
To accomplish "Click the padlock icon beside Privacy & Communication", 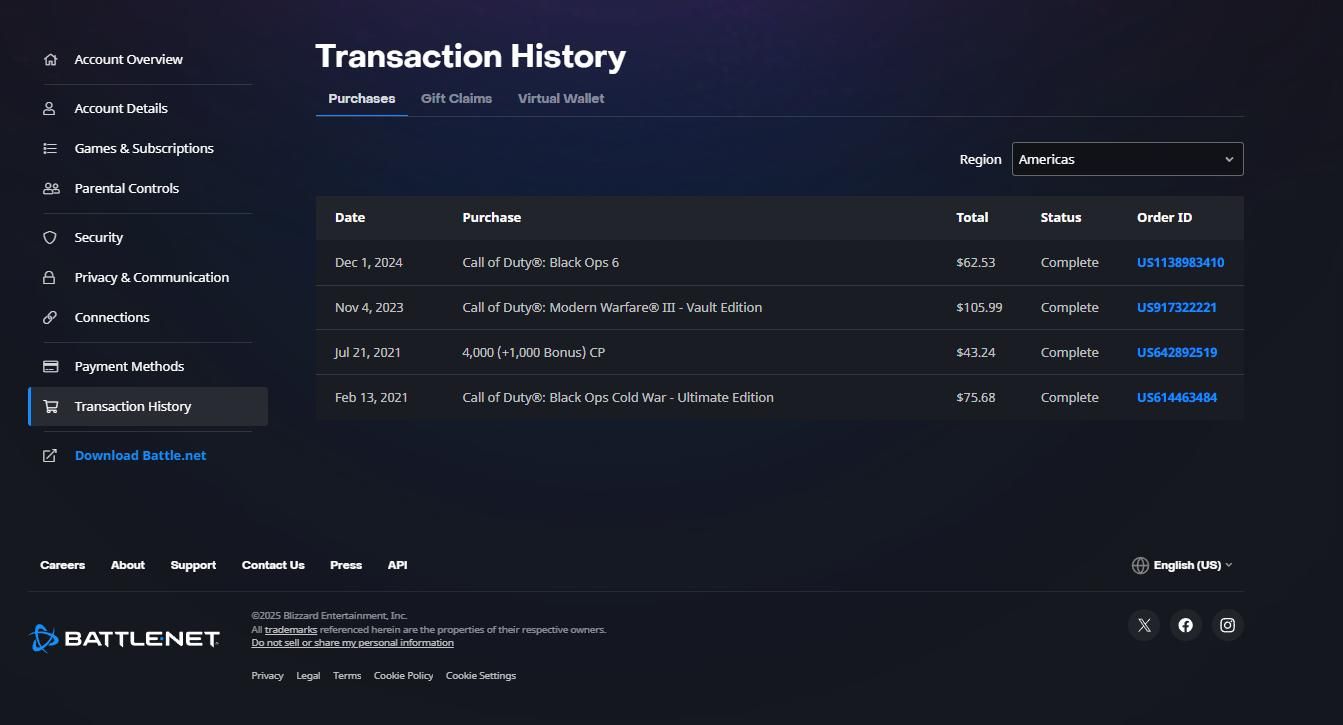I will 50,278.
